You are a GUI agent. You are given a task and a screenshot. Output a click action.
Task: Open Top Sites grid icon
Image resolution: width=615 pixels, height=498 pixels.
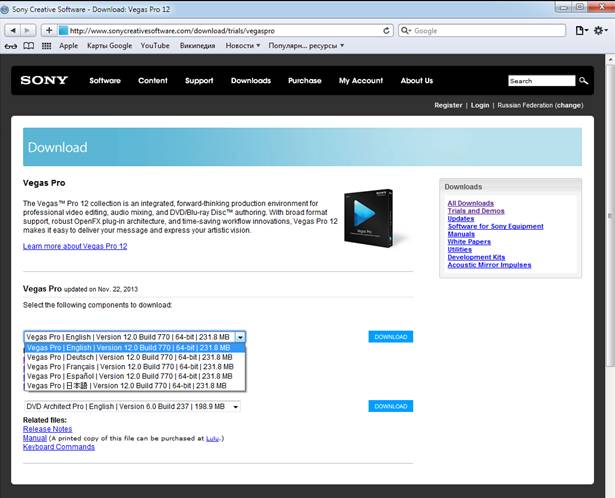click(46, 46)
